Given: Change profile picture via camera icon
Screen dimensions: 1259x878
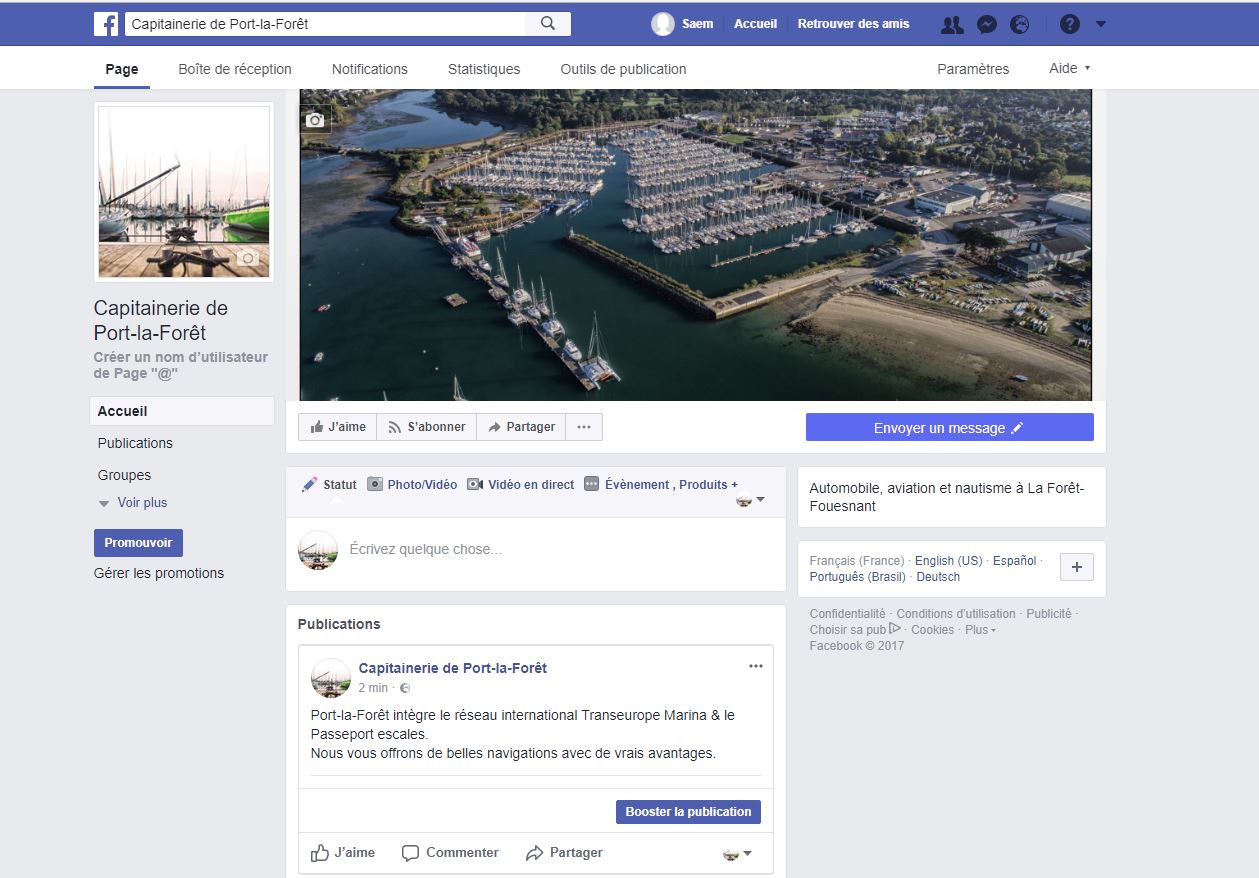Looking at the screenshot, I should (248, 259).
